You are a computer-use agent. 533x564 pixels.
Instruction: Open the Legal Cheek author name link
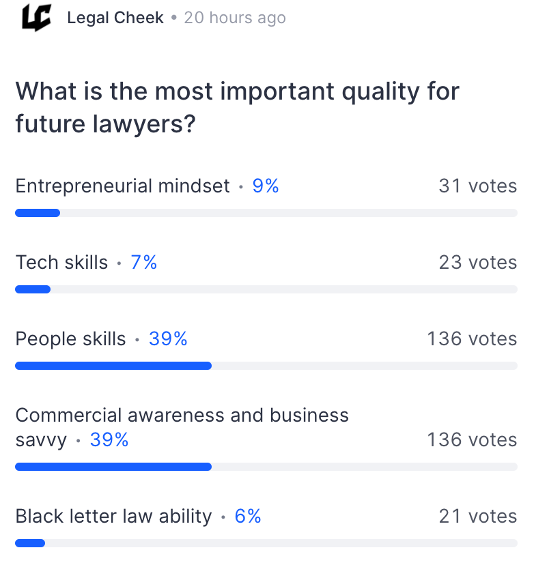tap(115, 18)
